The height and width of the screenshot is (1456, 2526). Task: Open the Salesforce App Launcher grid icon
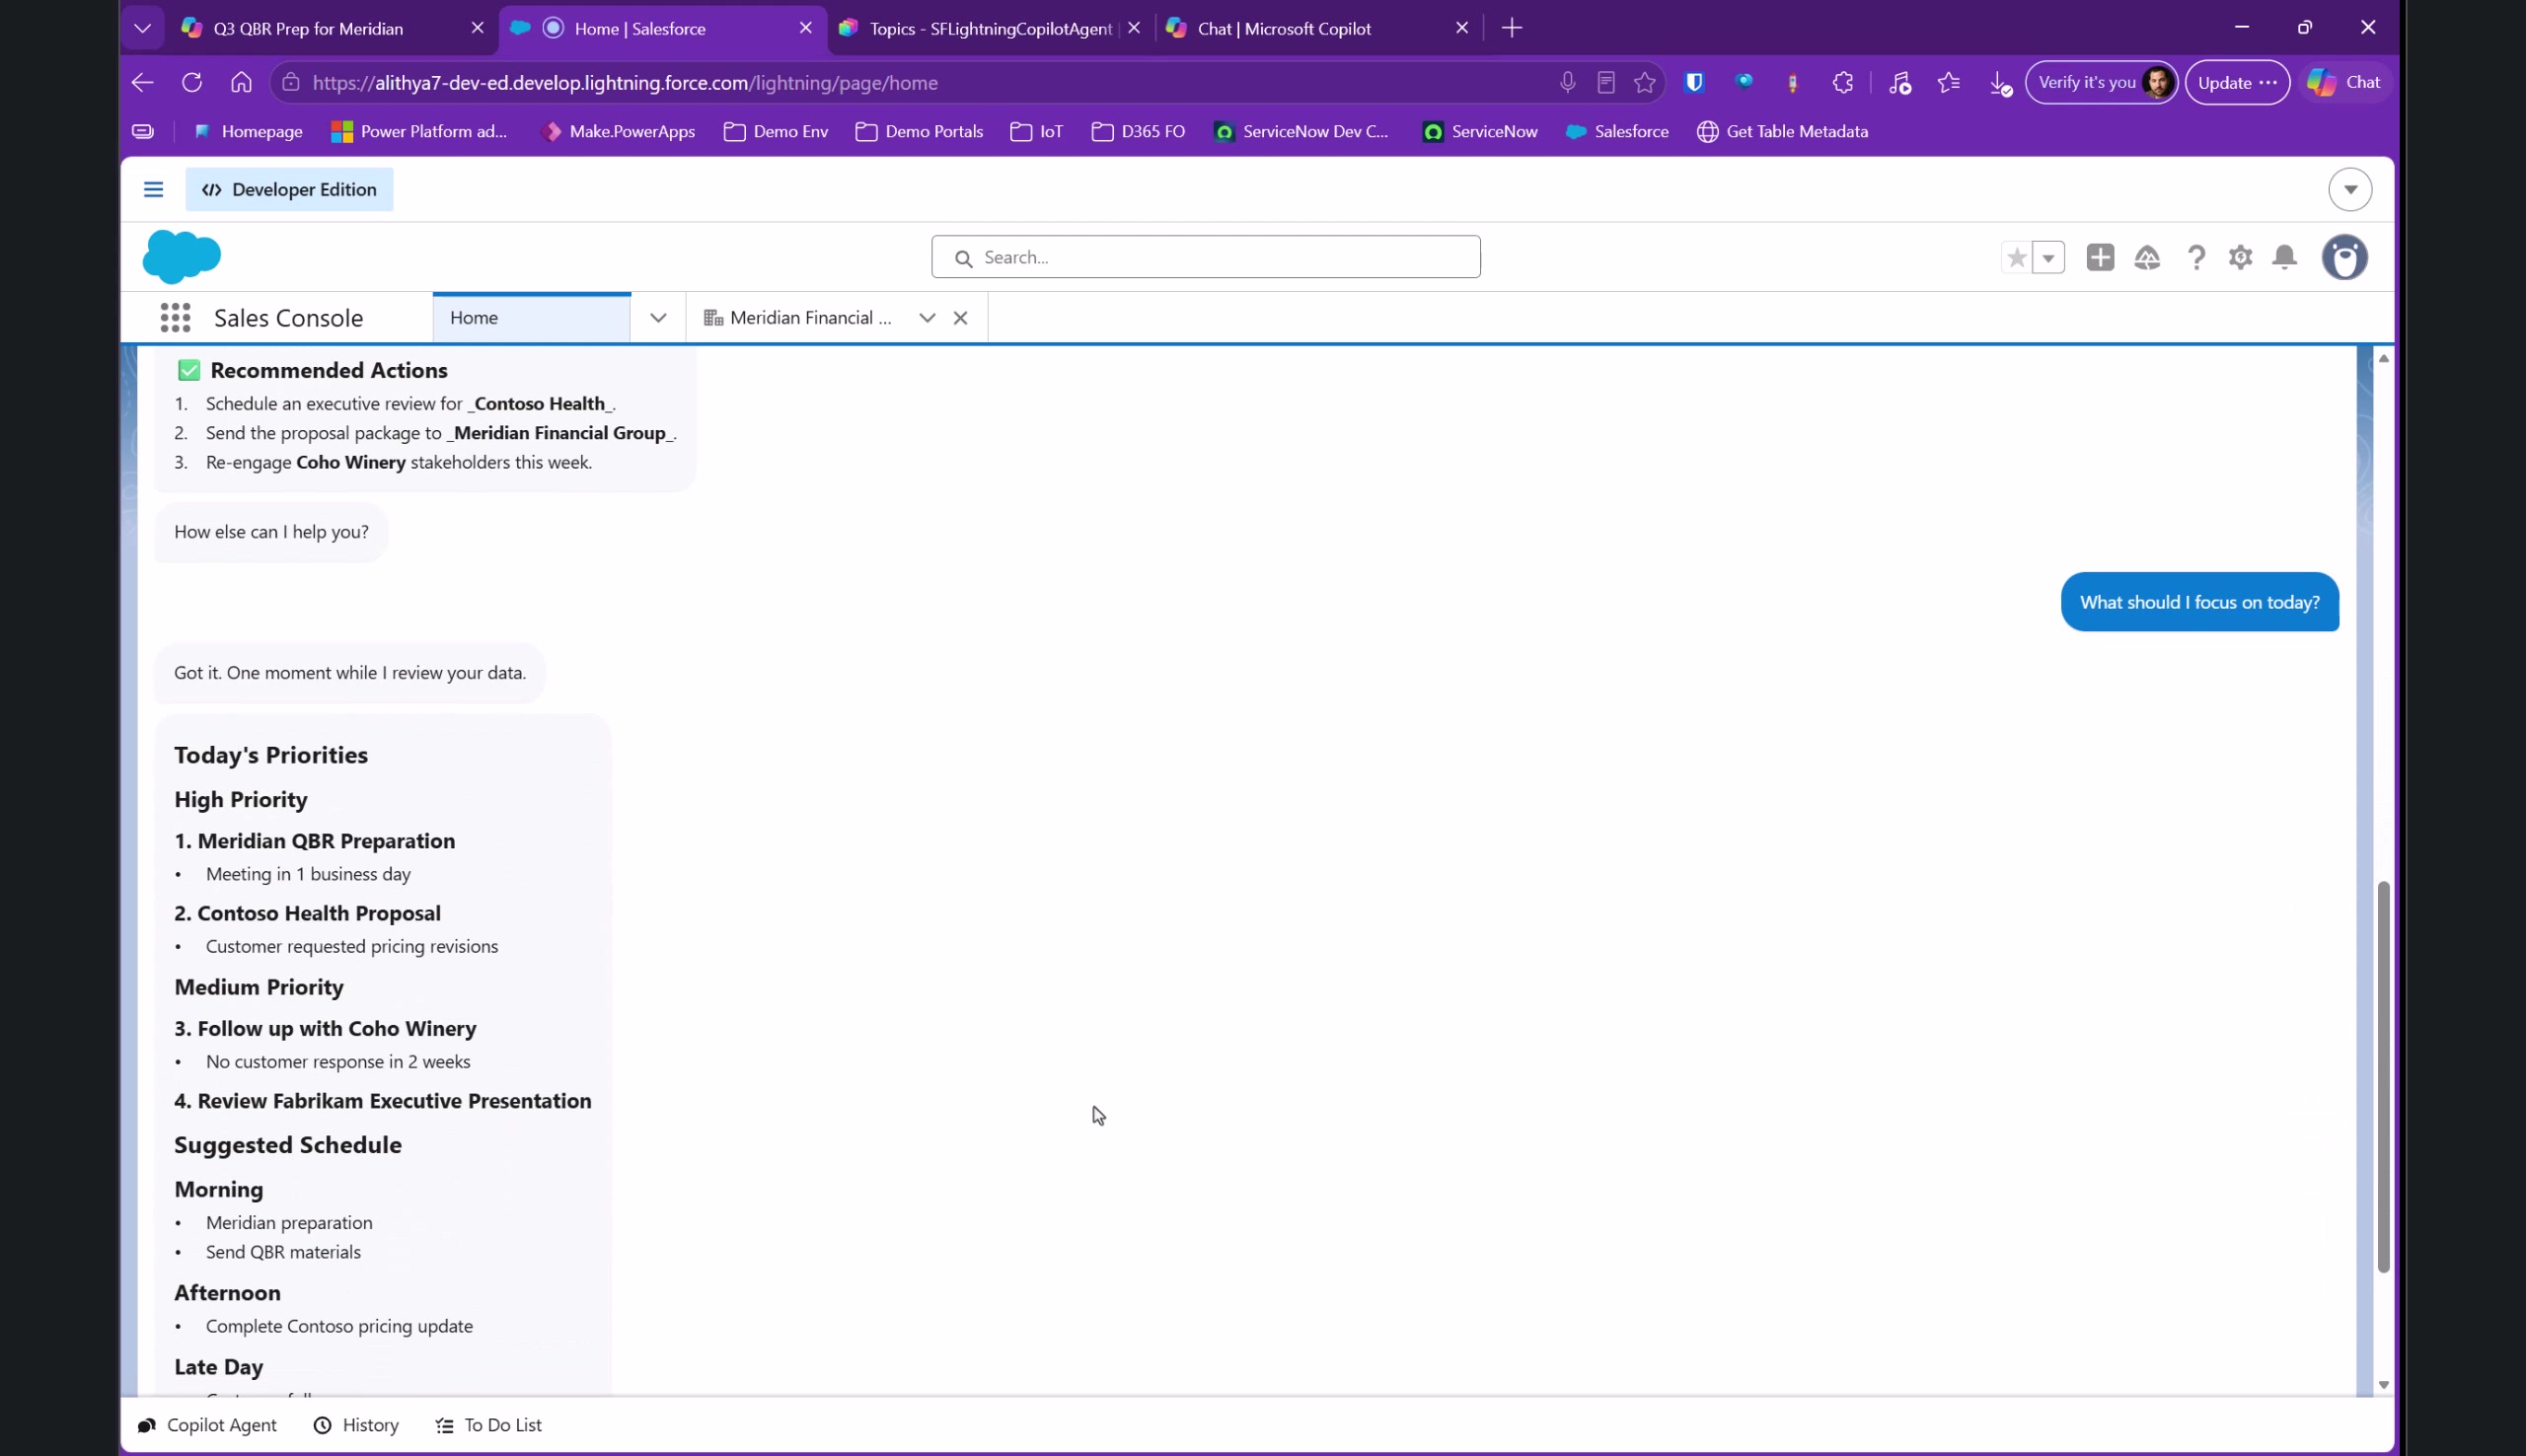(x=175, y=318)
